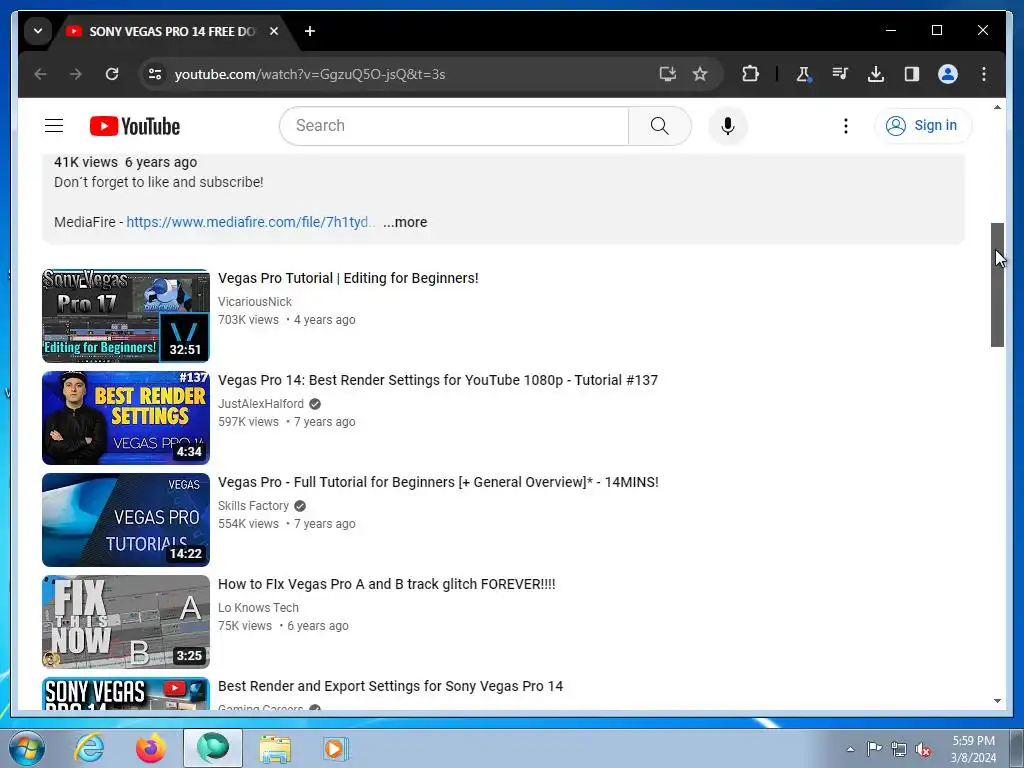The width and height of the screenshot is (1024, 768).
Task: Click '597K views' under JustAlexHalford video
Action: 248,422
